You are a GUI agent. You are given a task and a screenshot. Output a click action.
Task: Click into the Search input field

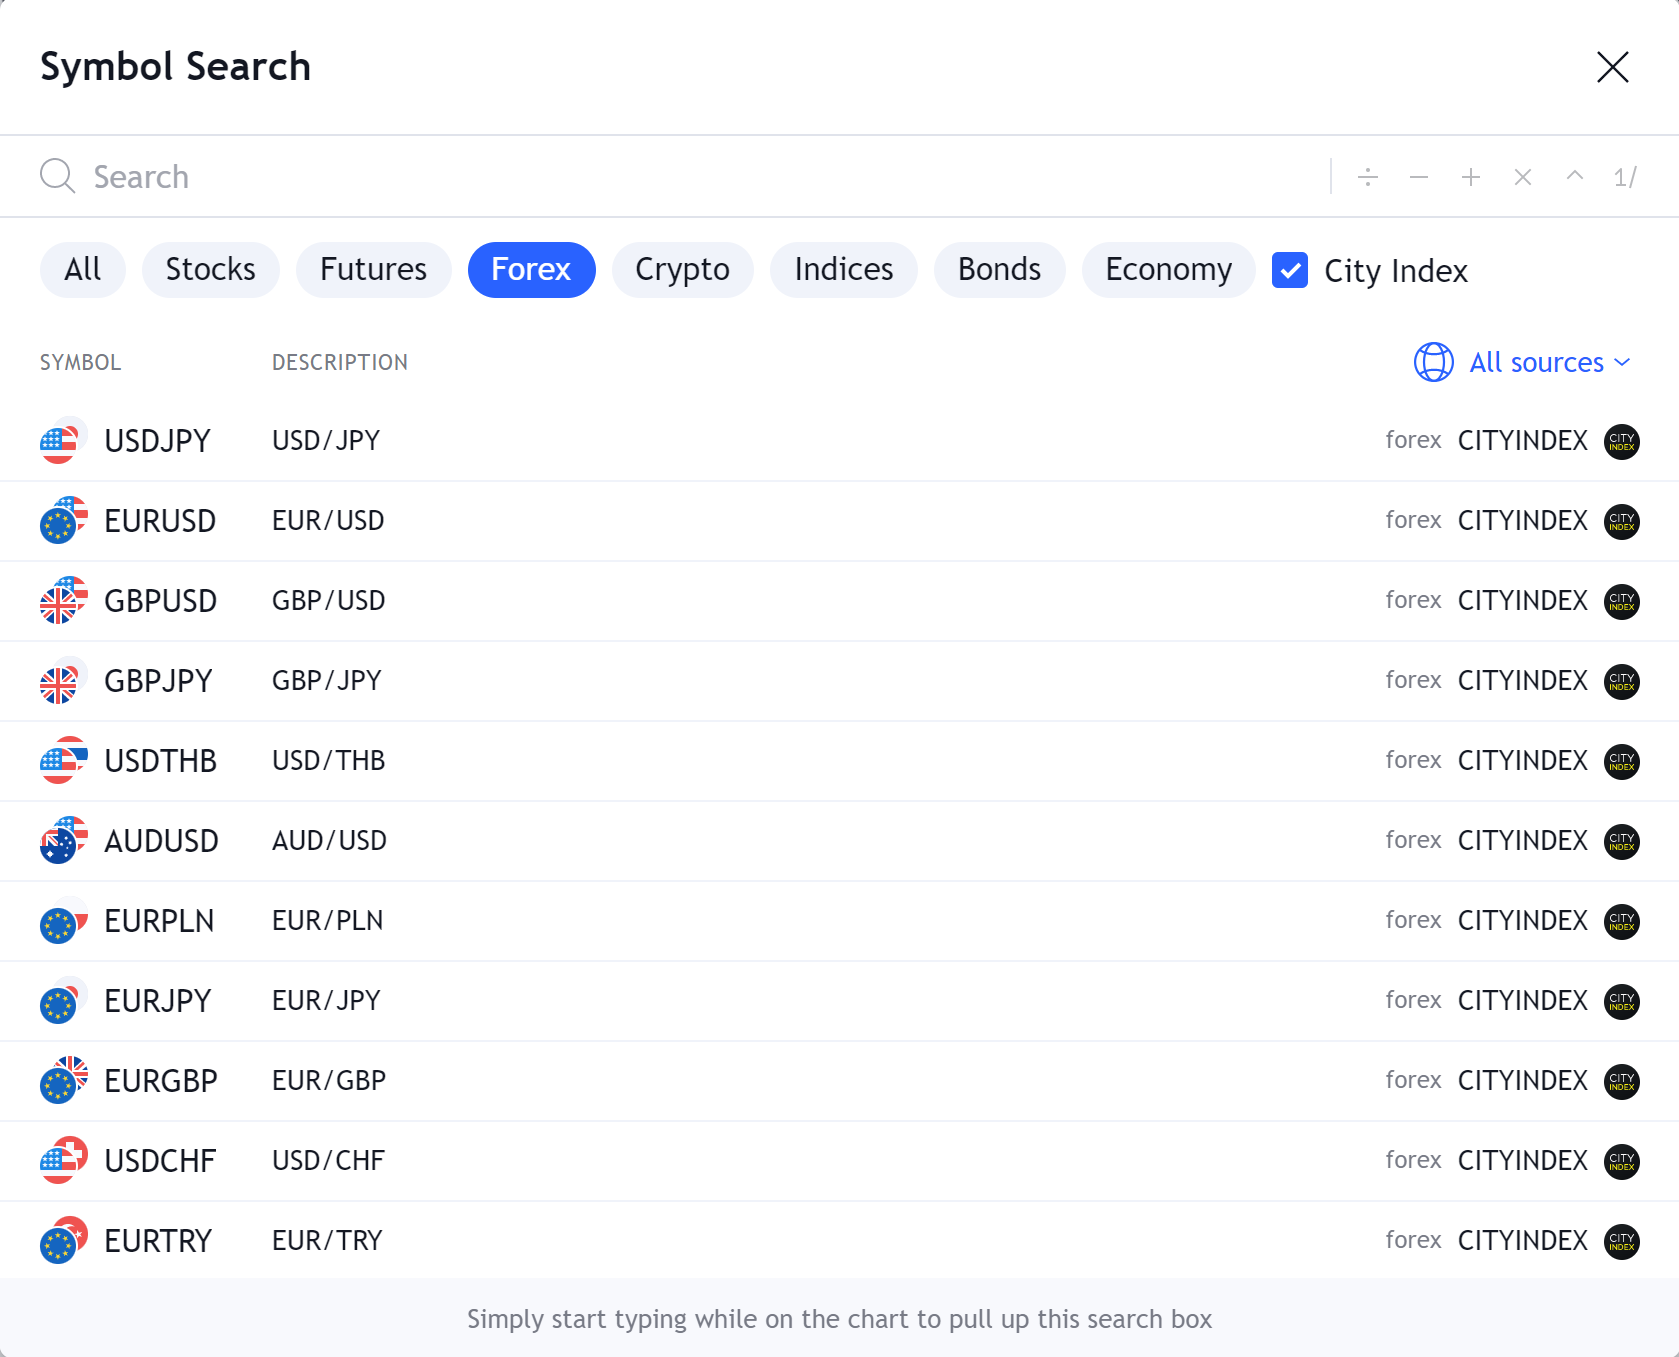700,177
